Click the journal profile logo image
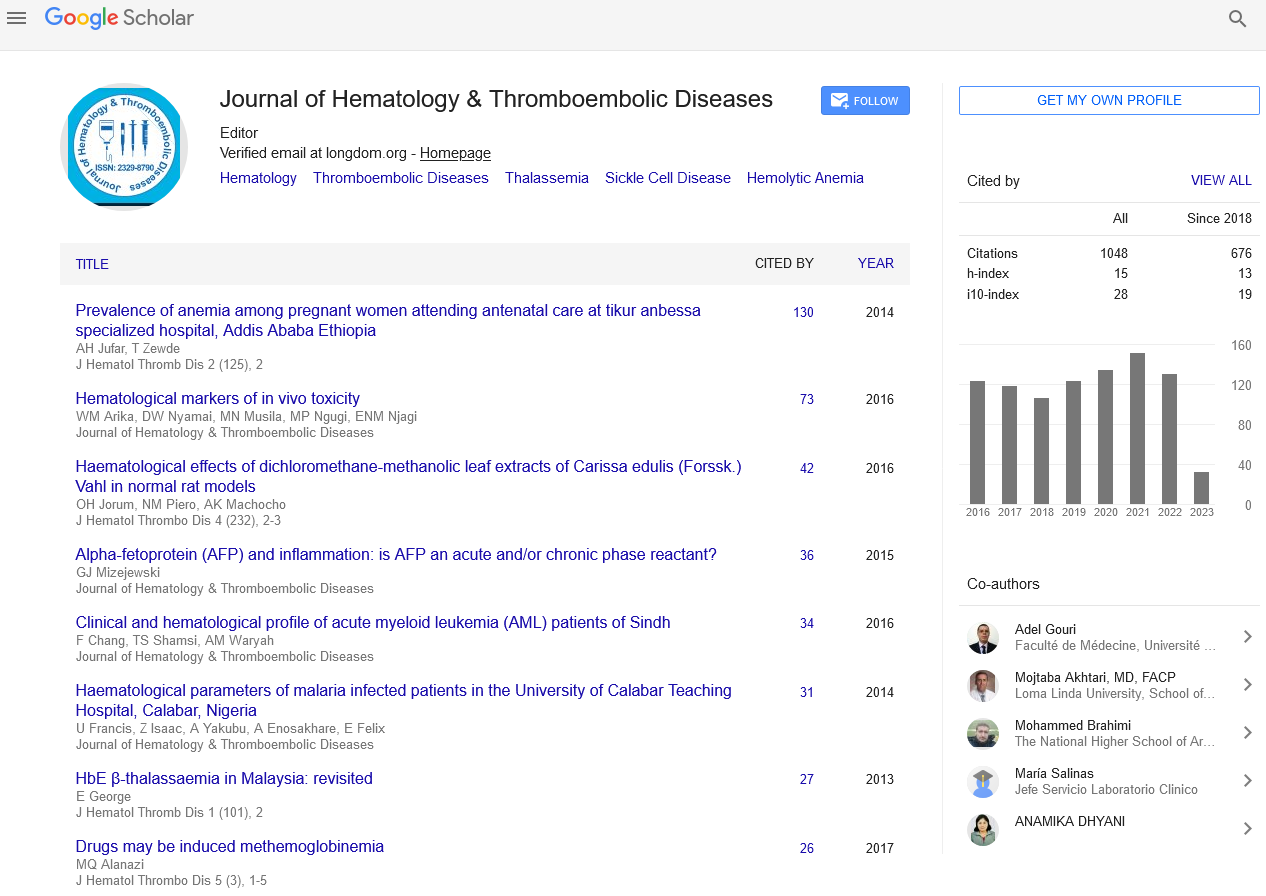 tap(124, 147)
